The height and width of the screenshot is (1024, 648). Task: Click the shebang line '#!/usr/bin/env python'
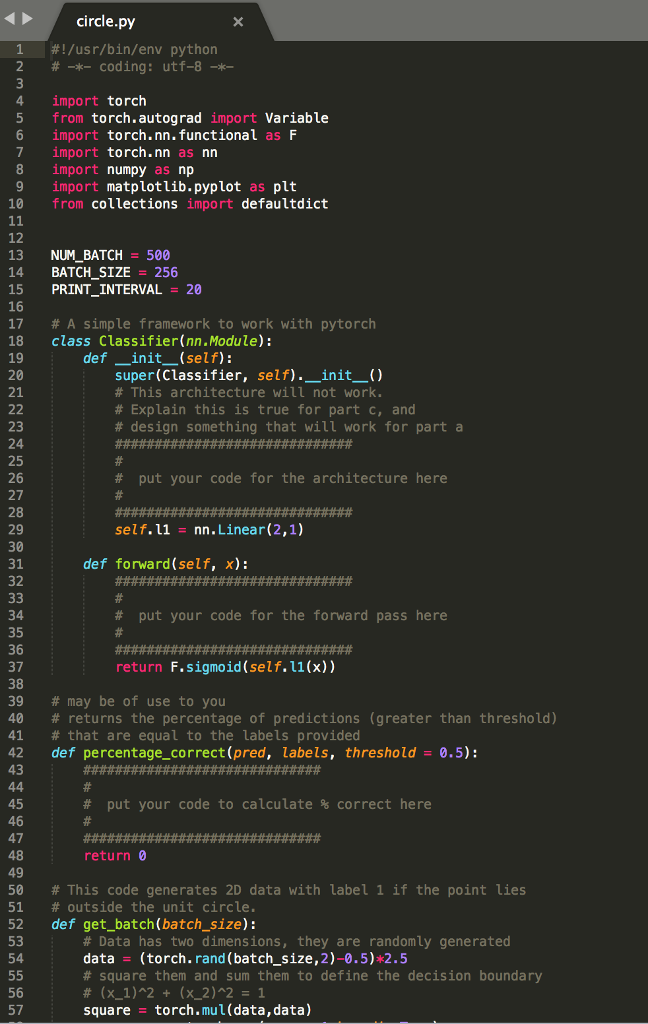click(135, 50)
